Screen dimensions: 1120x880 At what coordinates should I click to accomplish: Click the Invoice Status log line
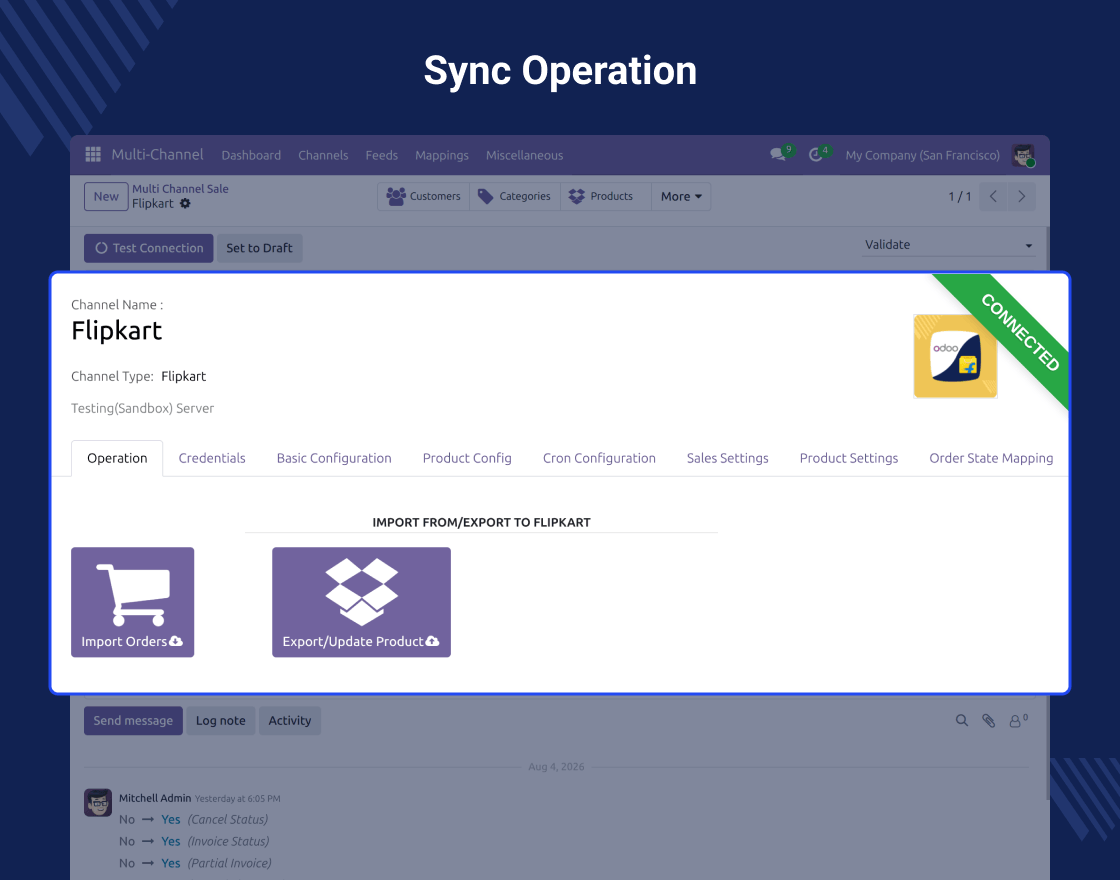coord(194,841)
